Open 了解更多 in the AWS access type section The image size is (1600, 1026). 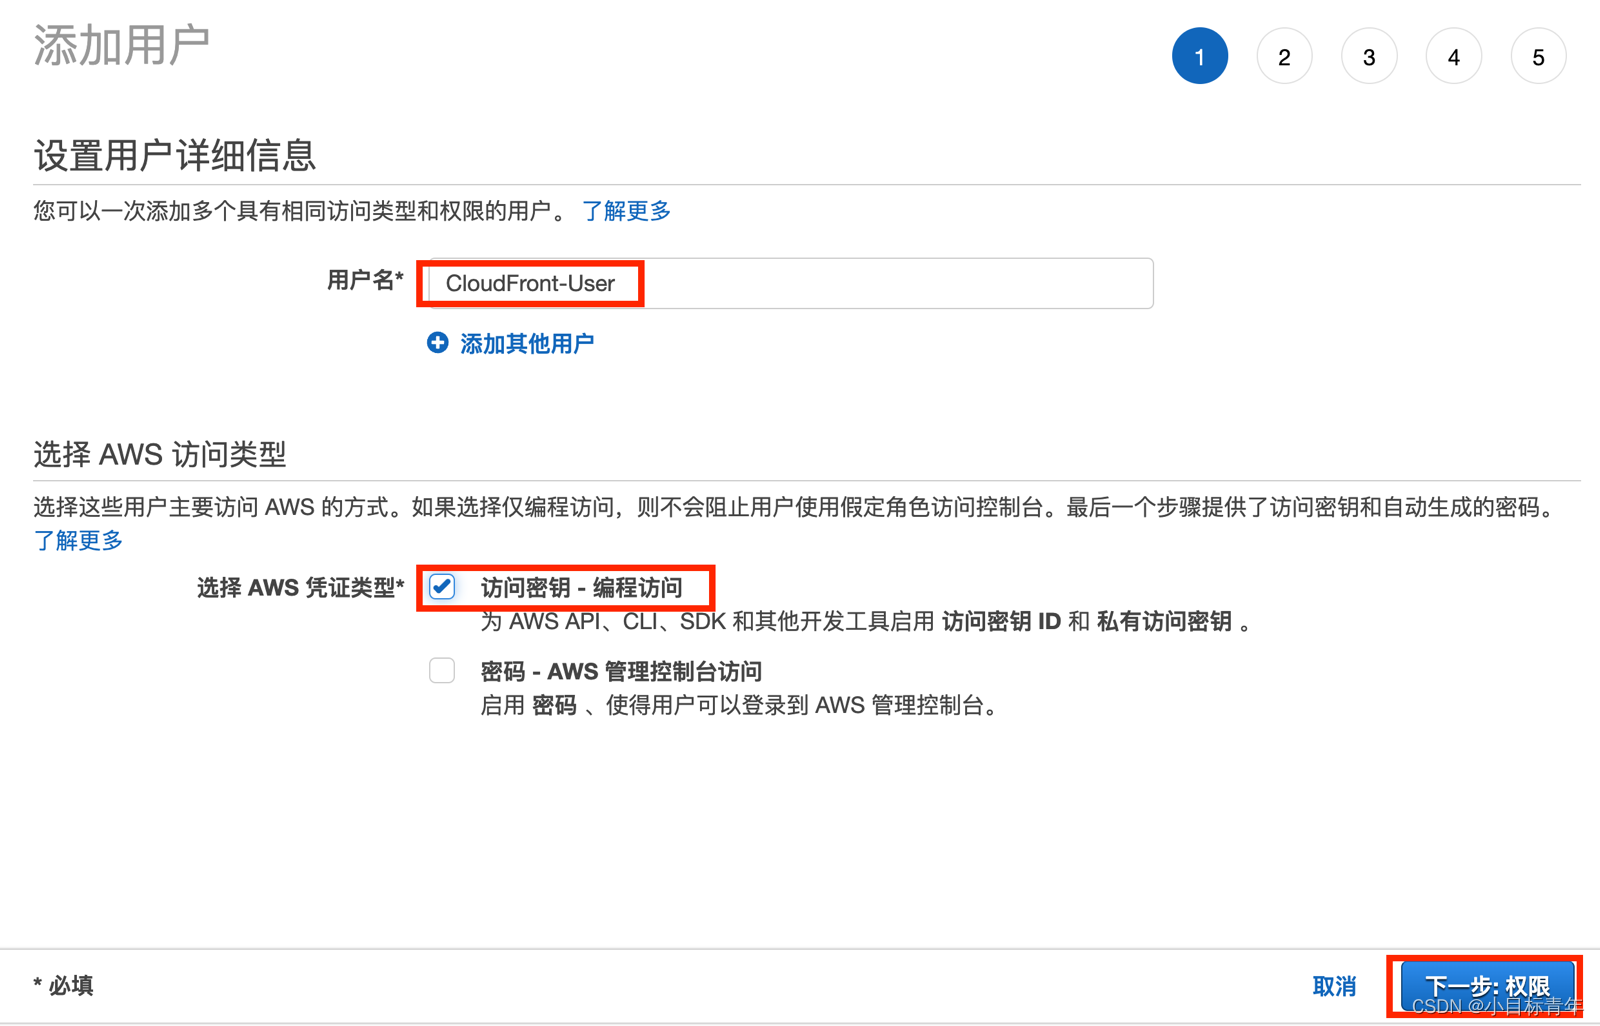click(x=78, y=541)
